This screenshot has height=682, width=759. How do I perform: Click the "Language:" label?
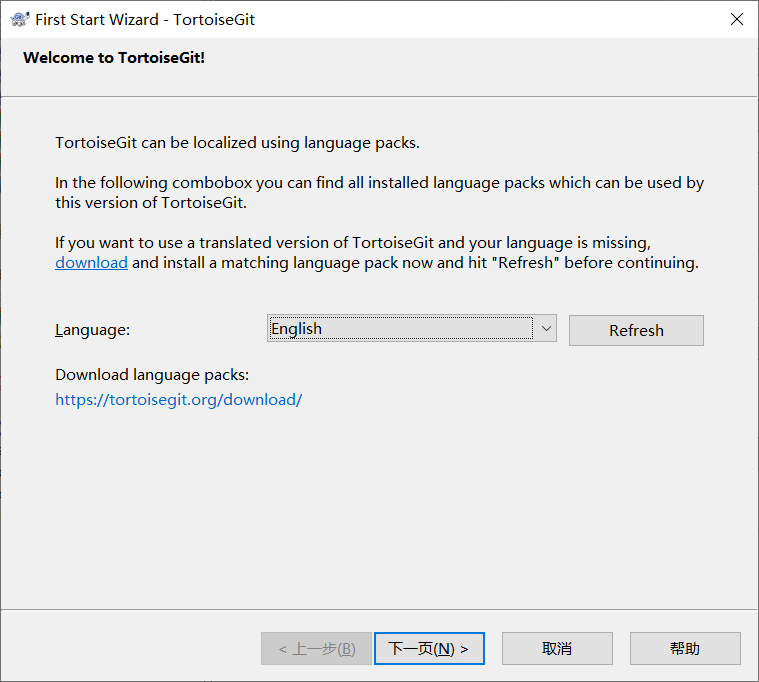93,330
